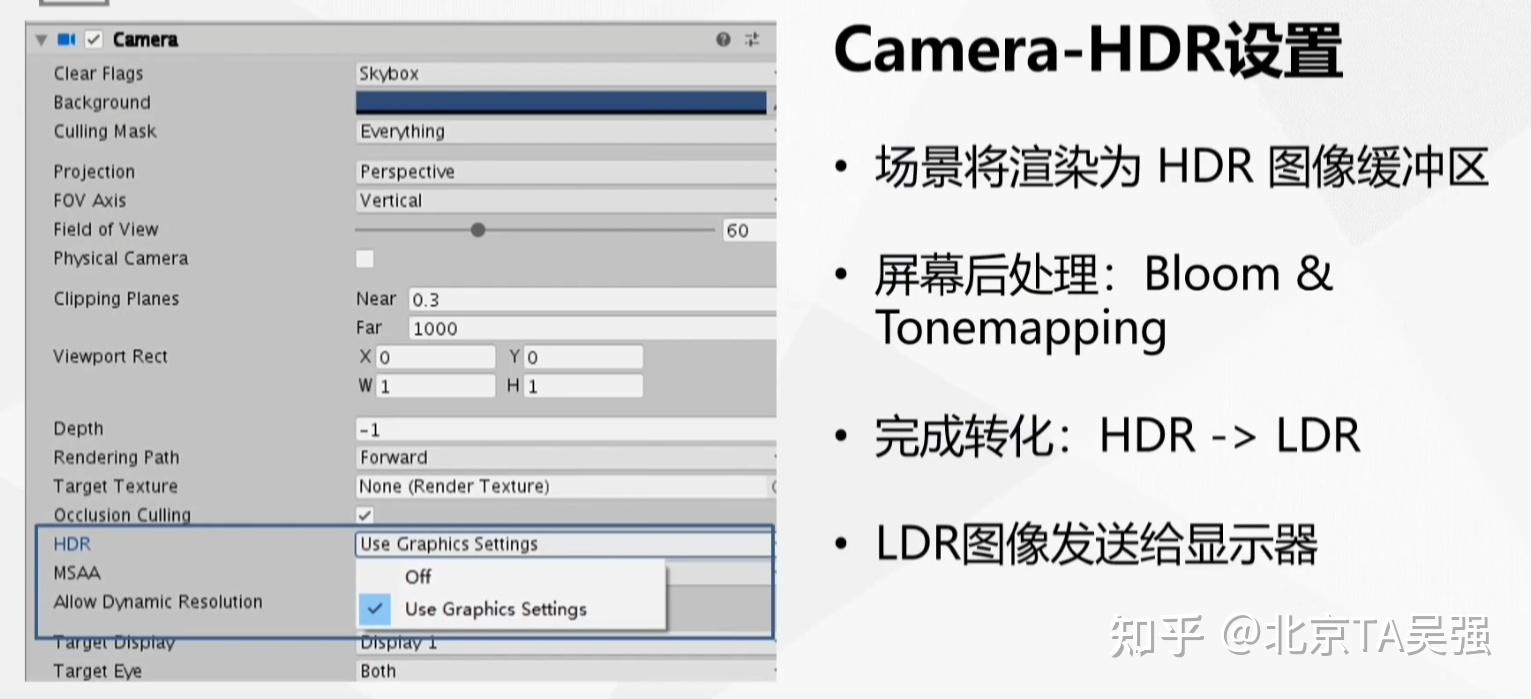Disable the Occlusion Culling checkbox
Viewport: 1531px width, 699px height.
(365, 514)
